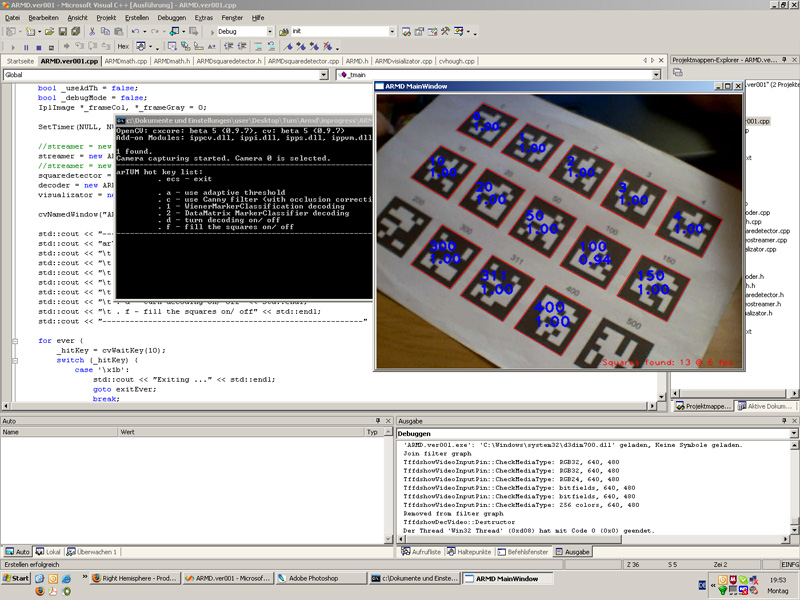
Task: Switch to the console window taskbar button
Action: 414,578
